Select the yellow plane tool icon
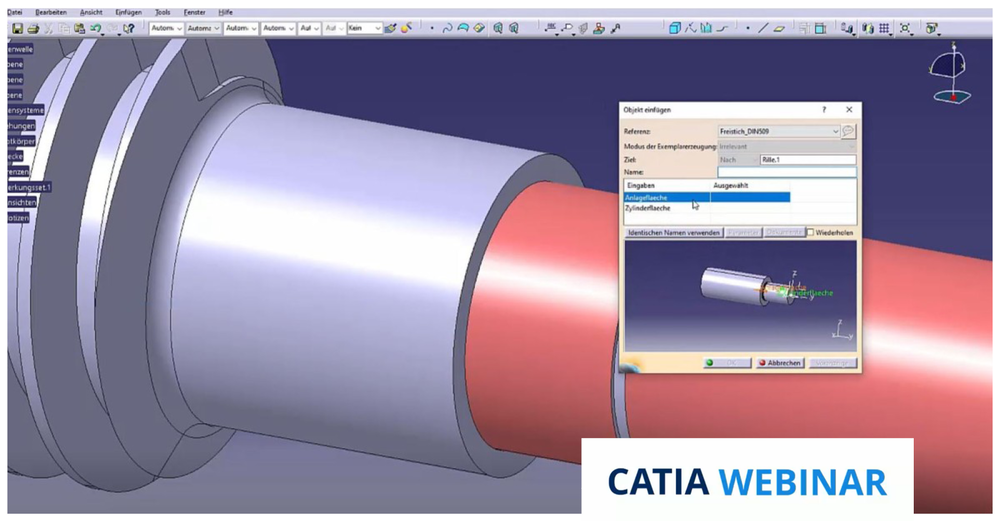 pos(779,29)
